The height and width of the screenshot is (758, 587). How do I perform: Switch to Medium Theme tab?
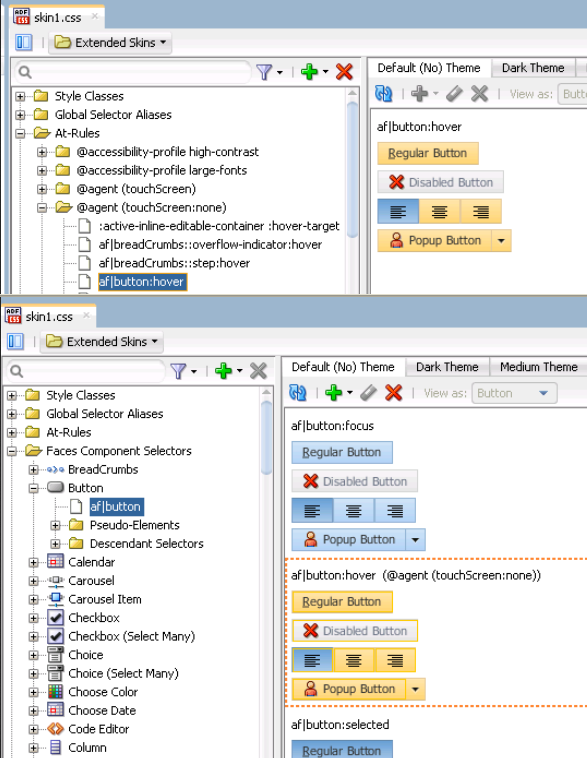(538, 367)
